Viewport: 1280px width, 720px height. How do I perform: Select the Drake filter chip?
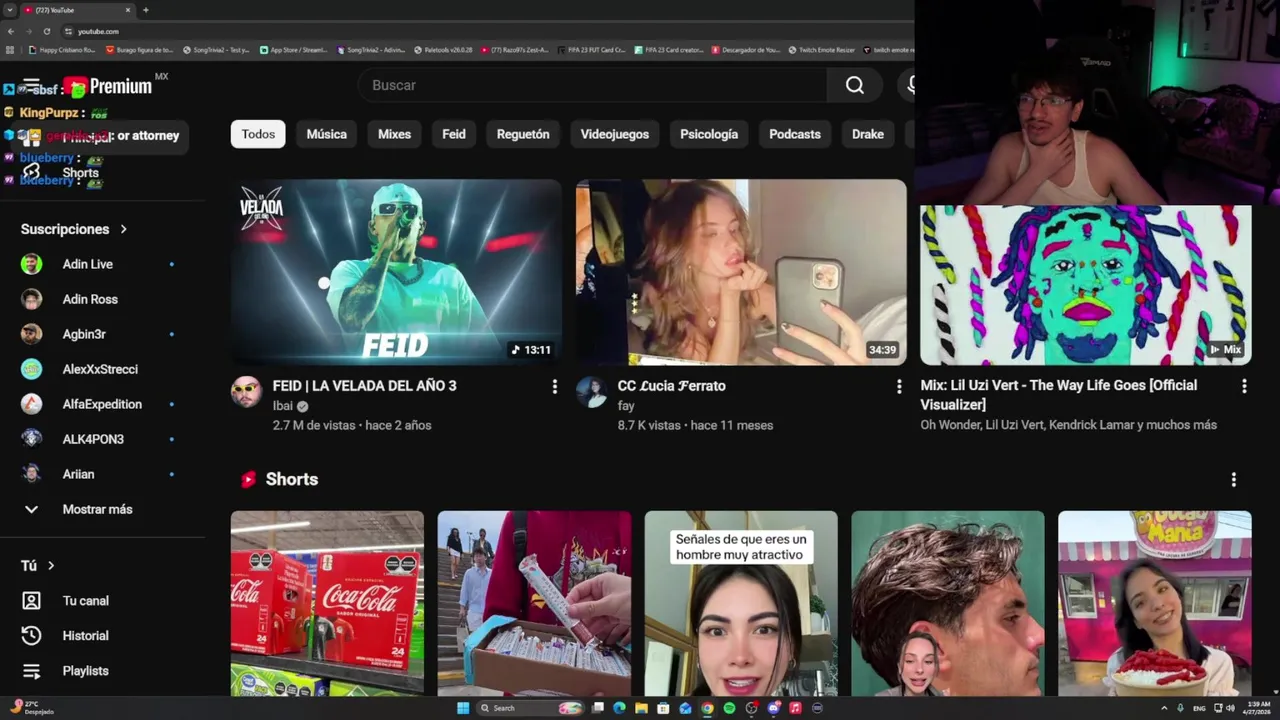pos(868,134)
